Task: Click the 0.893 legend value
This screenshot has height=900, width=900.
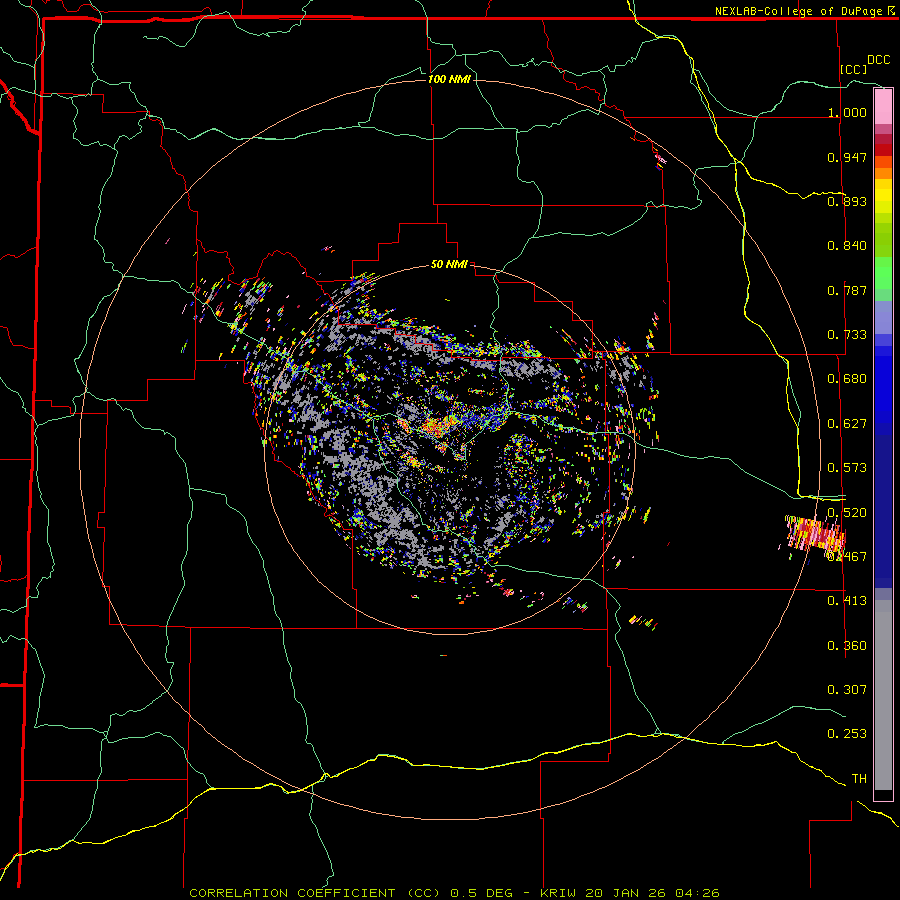Action: [x=847, y=201]
